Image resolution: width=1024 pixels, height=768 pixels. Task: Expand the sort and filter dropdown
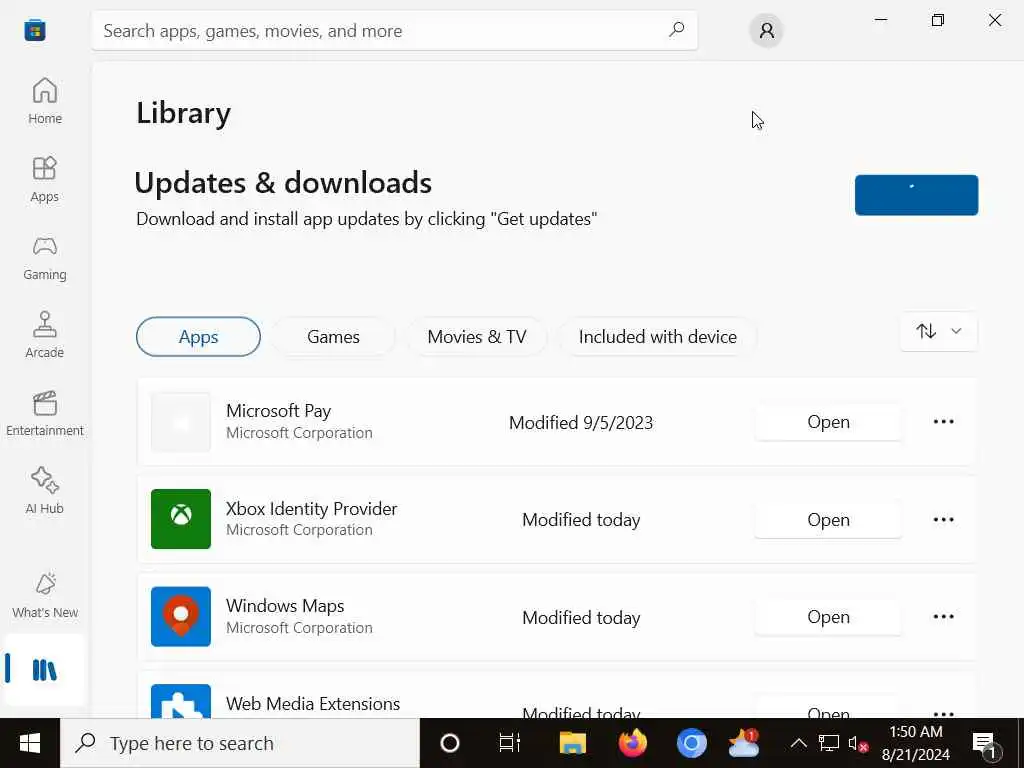point(938,332)
